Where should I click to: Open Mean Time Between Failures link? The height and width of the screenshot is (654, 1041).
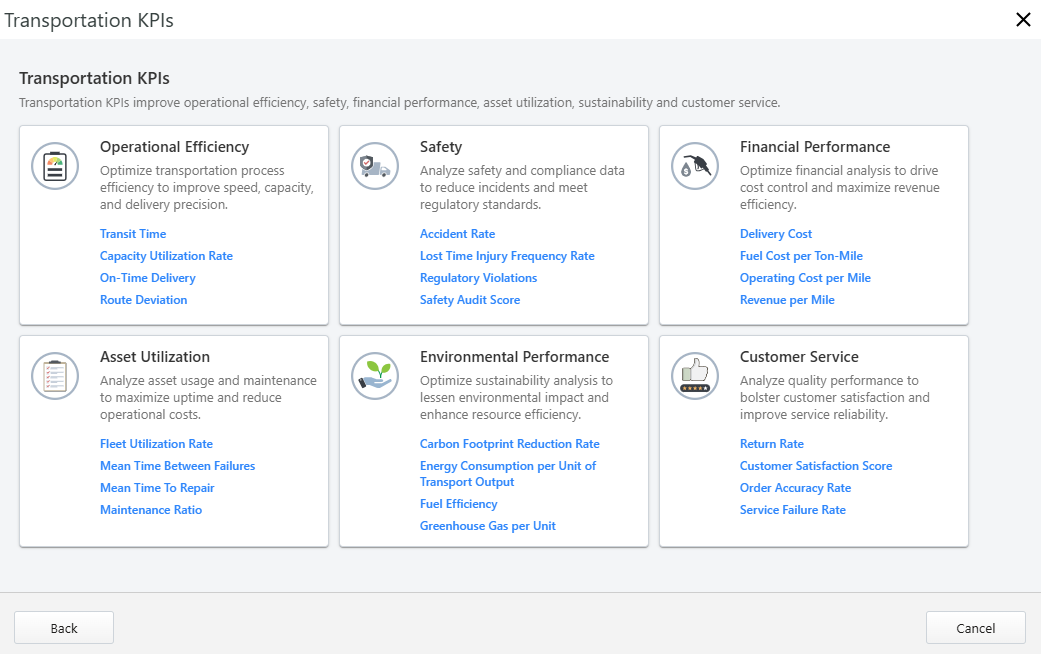tap(177, 466)
